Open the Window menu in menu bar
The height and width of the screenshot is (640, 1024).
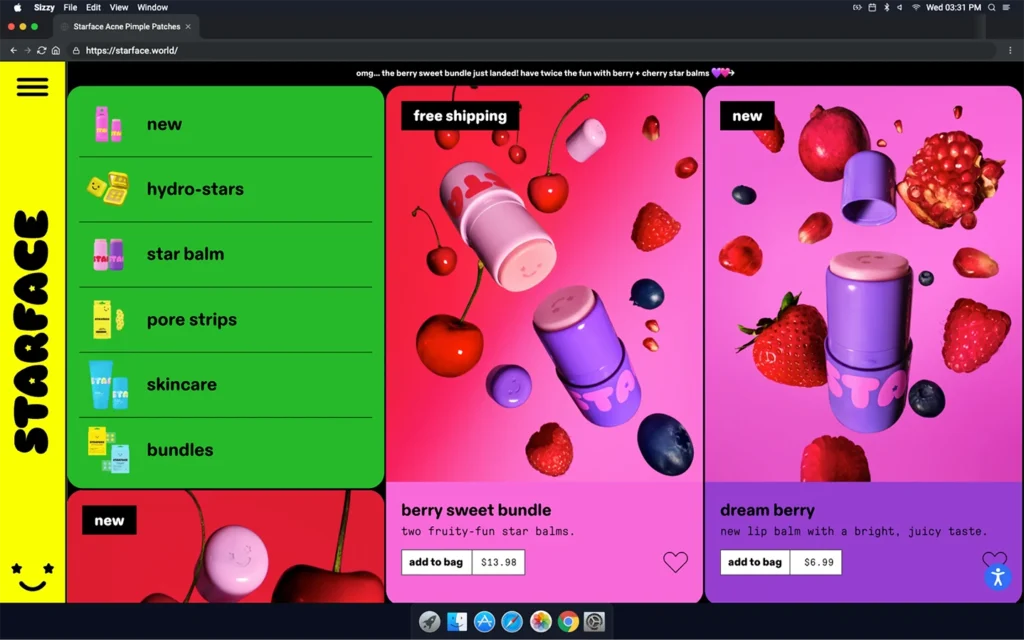pyautogui.click(x=152, y=7)
